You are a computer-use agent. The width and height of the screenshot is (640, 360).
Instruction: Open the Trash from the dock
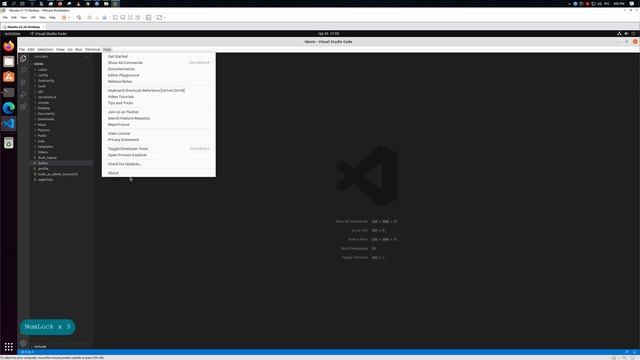[9, 143]
